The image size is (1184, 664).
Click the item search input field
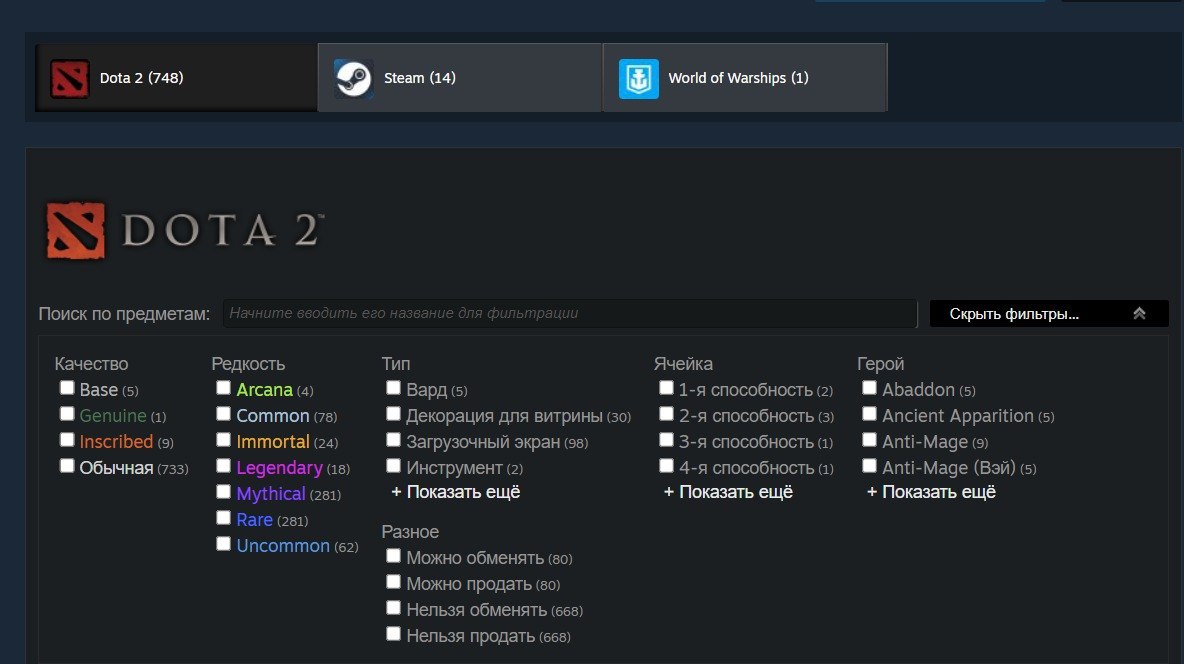(569, 313)
